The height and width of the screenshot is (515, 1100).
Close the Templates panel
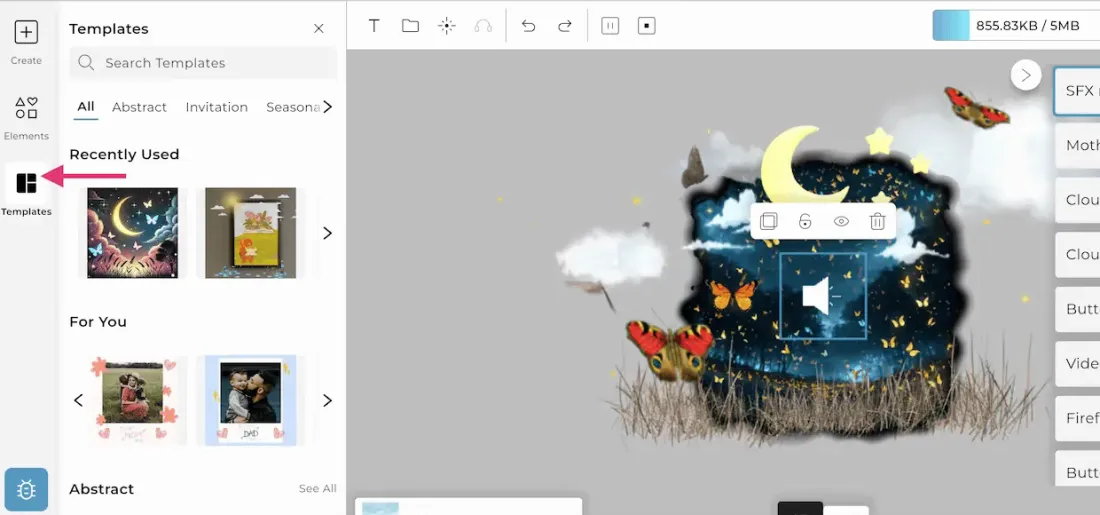pos(318,29)
